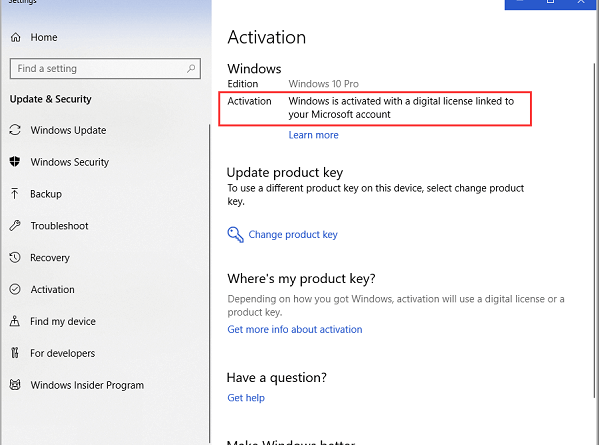Go to For developers in the sidebar
Screen dimensions: 600x445
tap(62, 353)
